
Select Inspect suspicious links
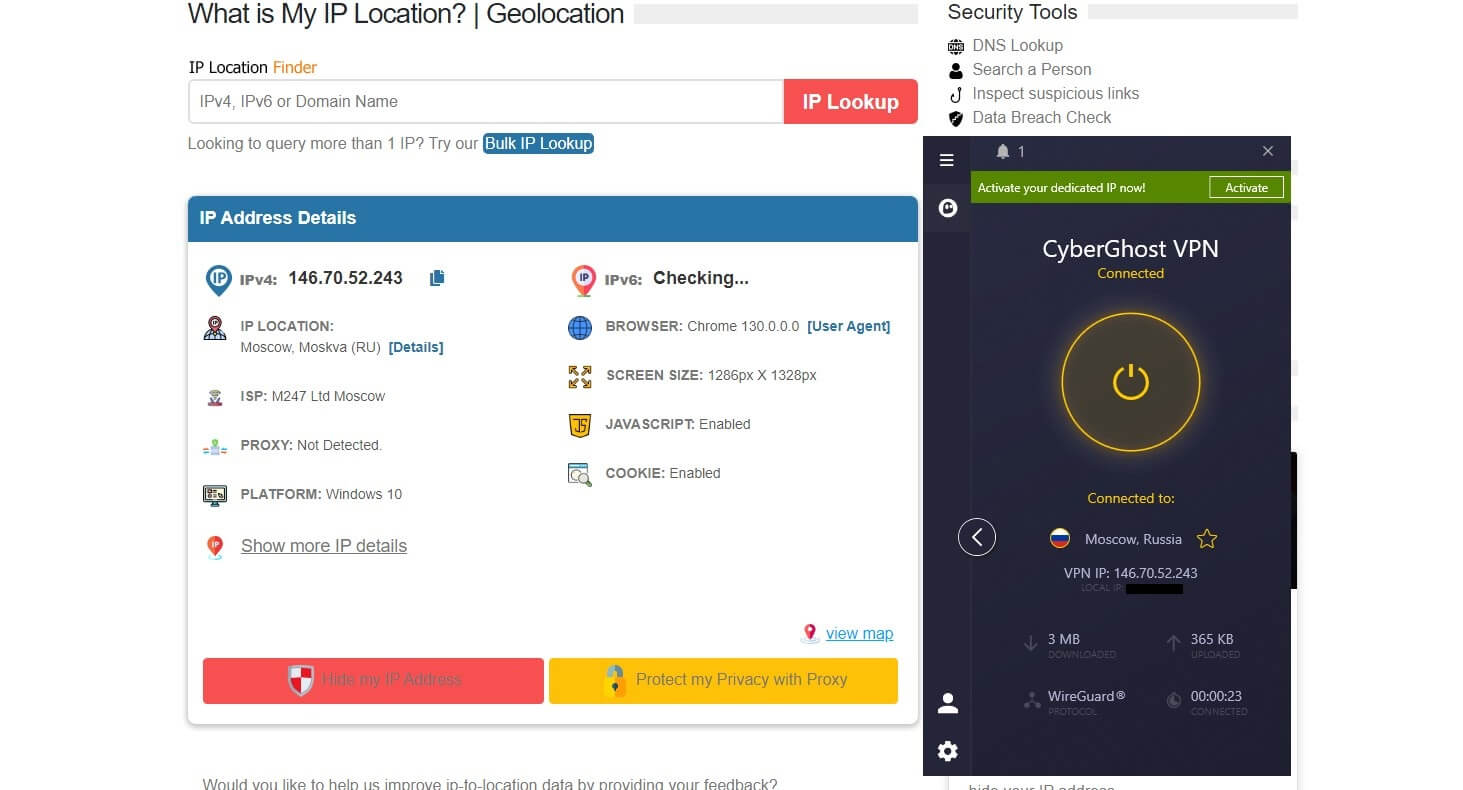[1055, 93]
